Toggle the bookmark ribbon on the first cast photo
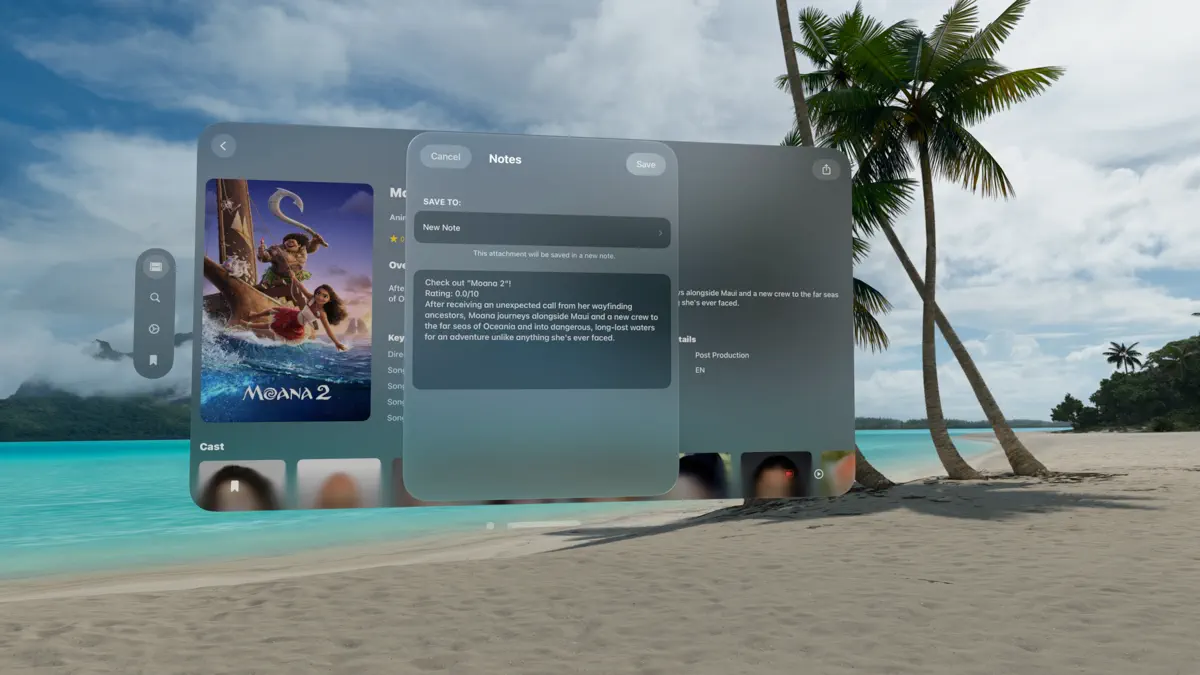The width and height of the screenshot is (1200, 675). click(232, 486)
